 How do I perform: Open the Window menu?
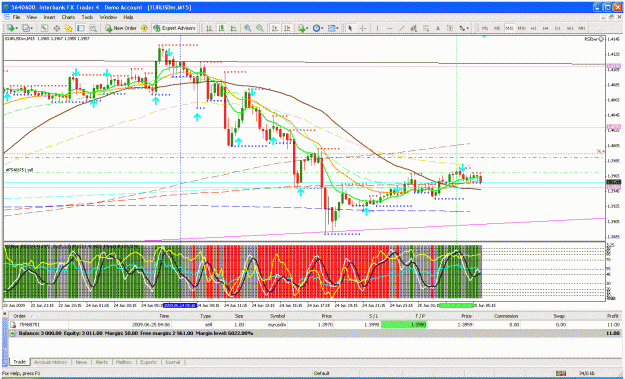(x=108, y=18)
